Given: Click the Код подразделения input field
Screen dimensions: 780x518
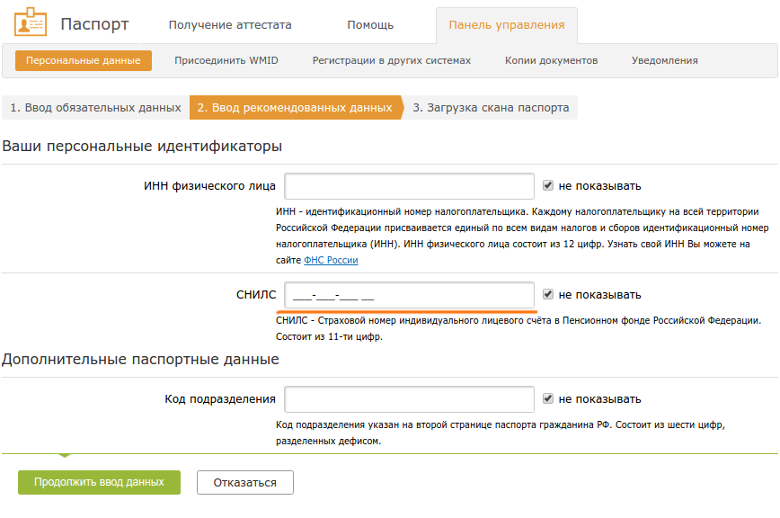Looking at the screenshot, I should (x=409, y=399).
